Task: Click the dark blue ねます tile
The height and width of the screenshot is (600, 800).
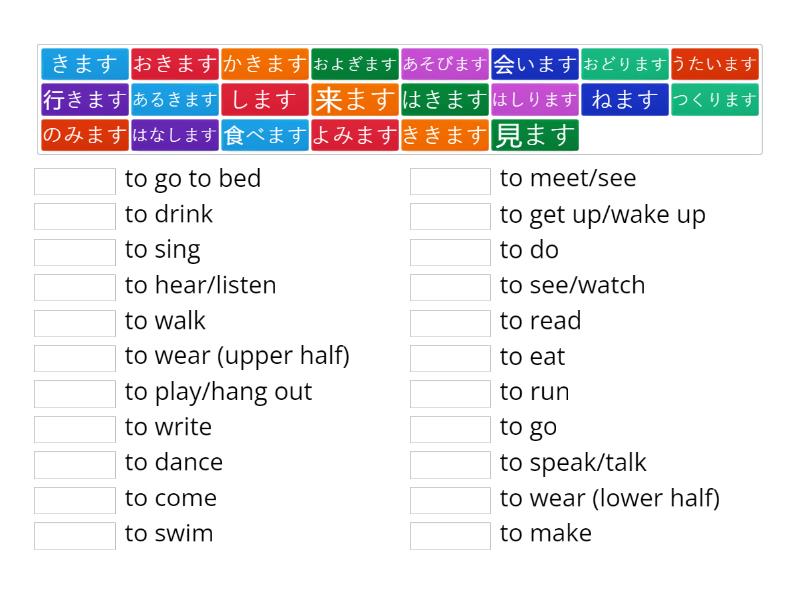Action: [x=625, y=100]
